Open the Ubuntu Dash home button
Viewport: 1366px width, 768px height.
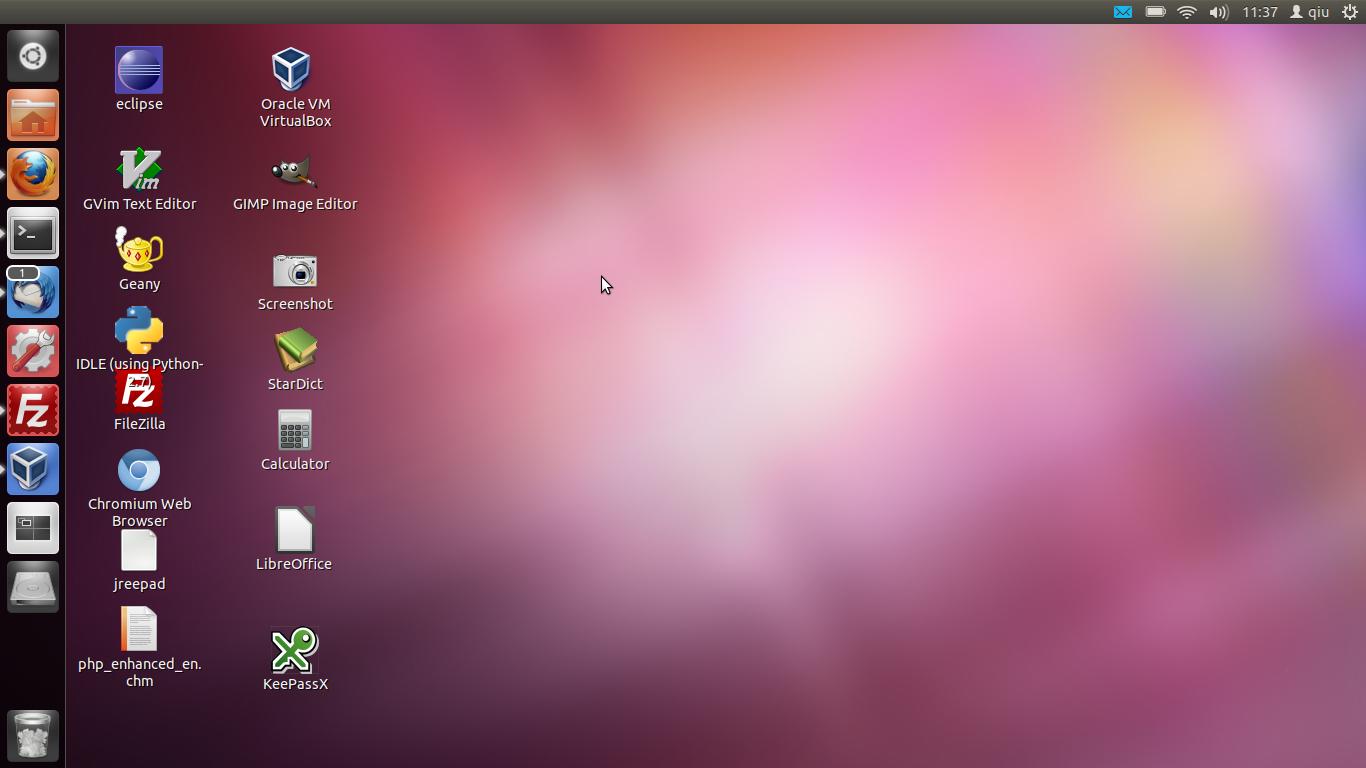coord(33,56)
